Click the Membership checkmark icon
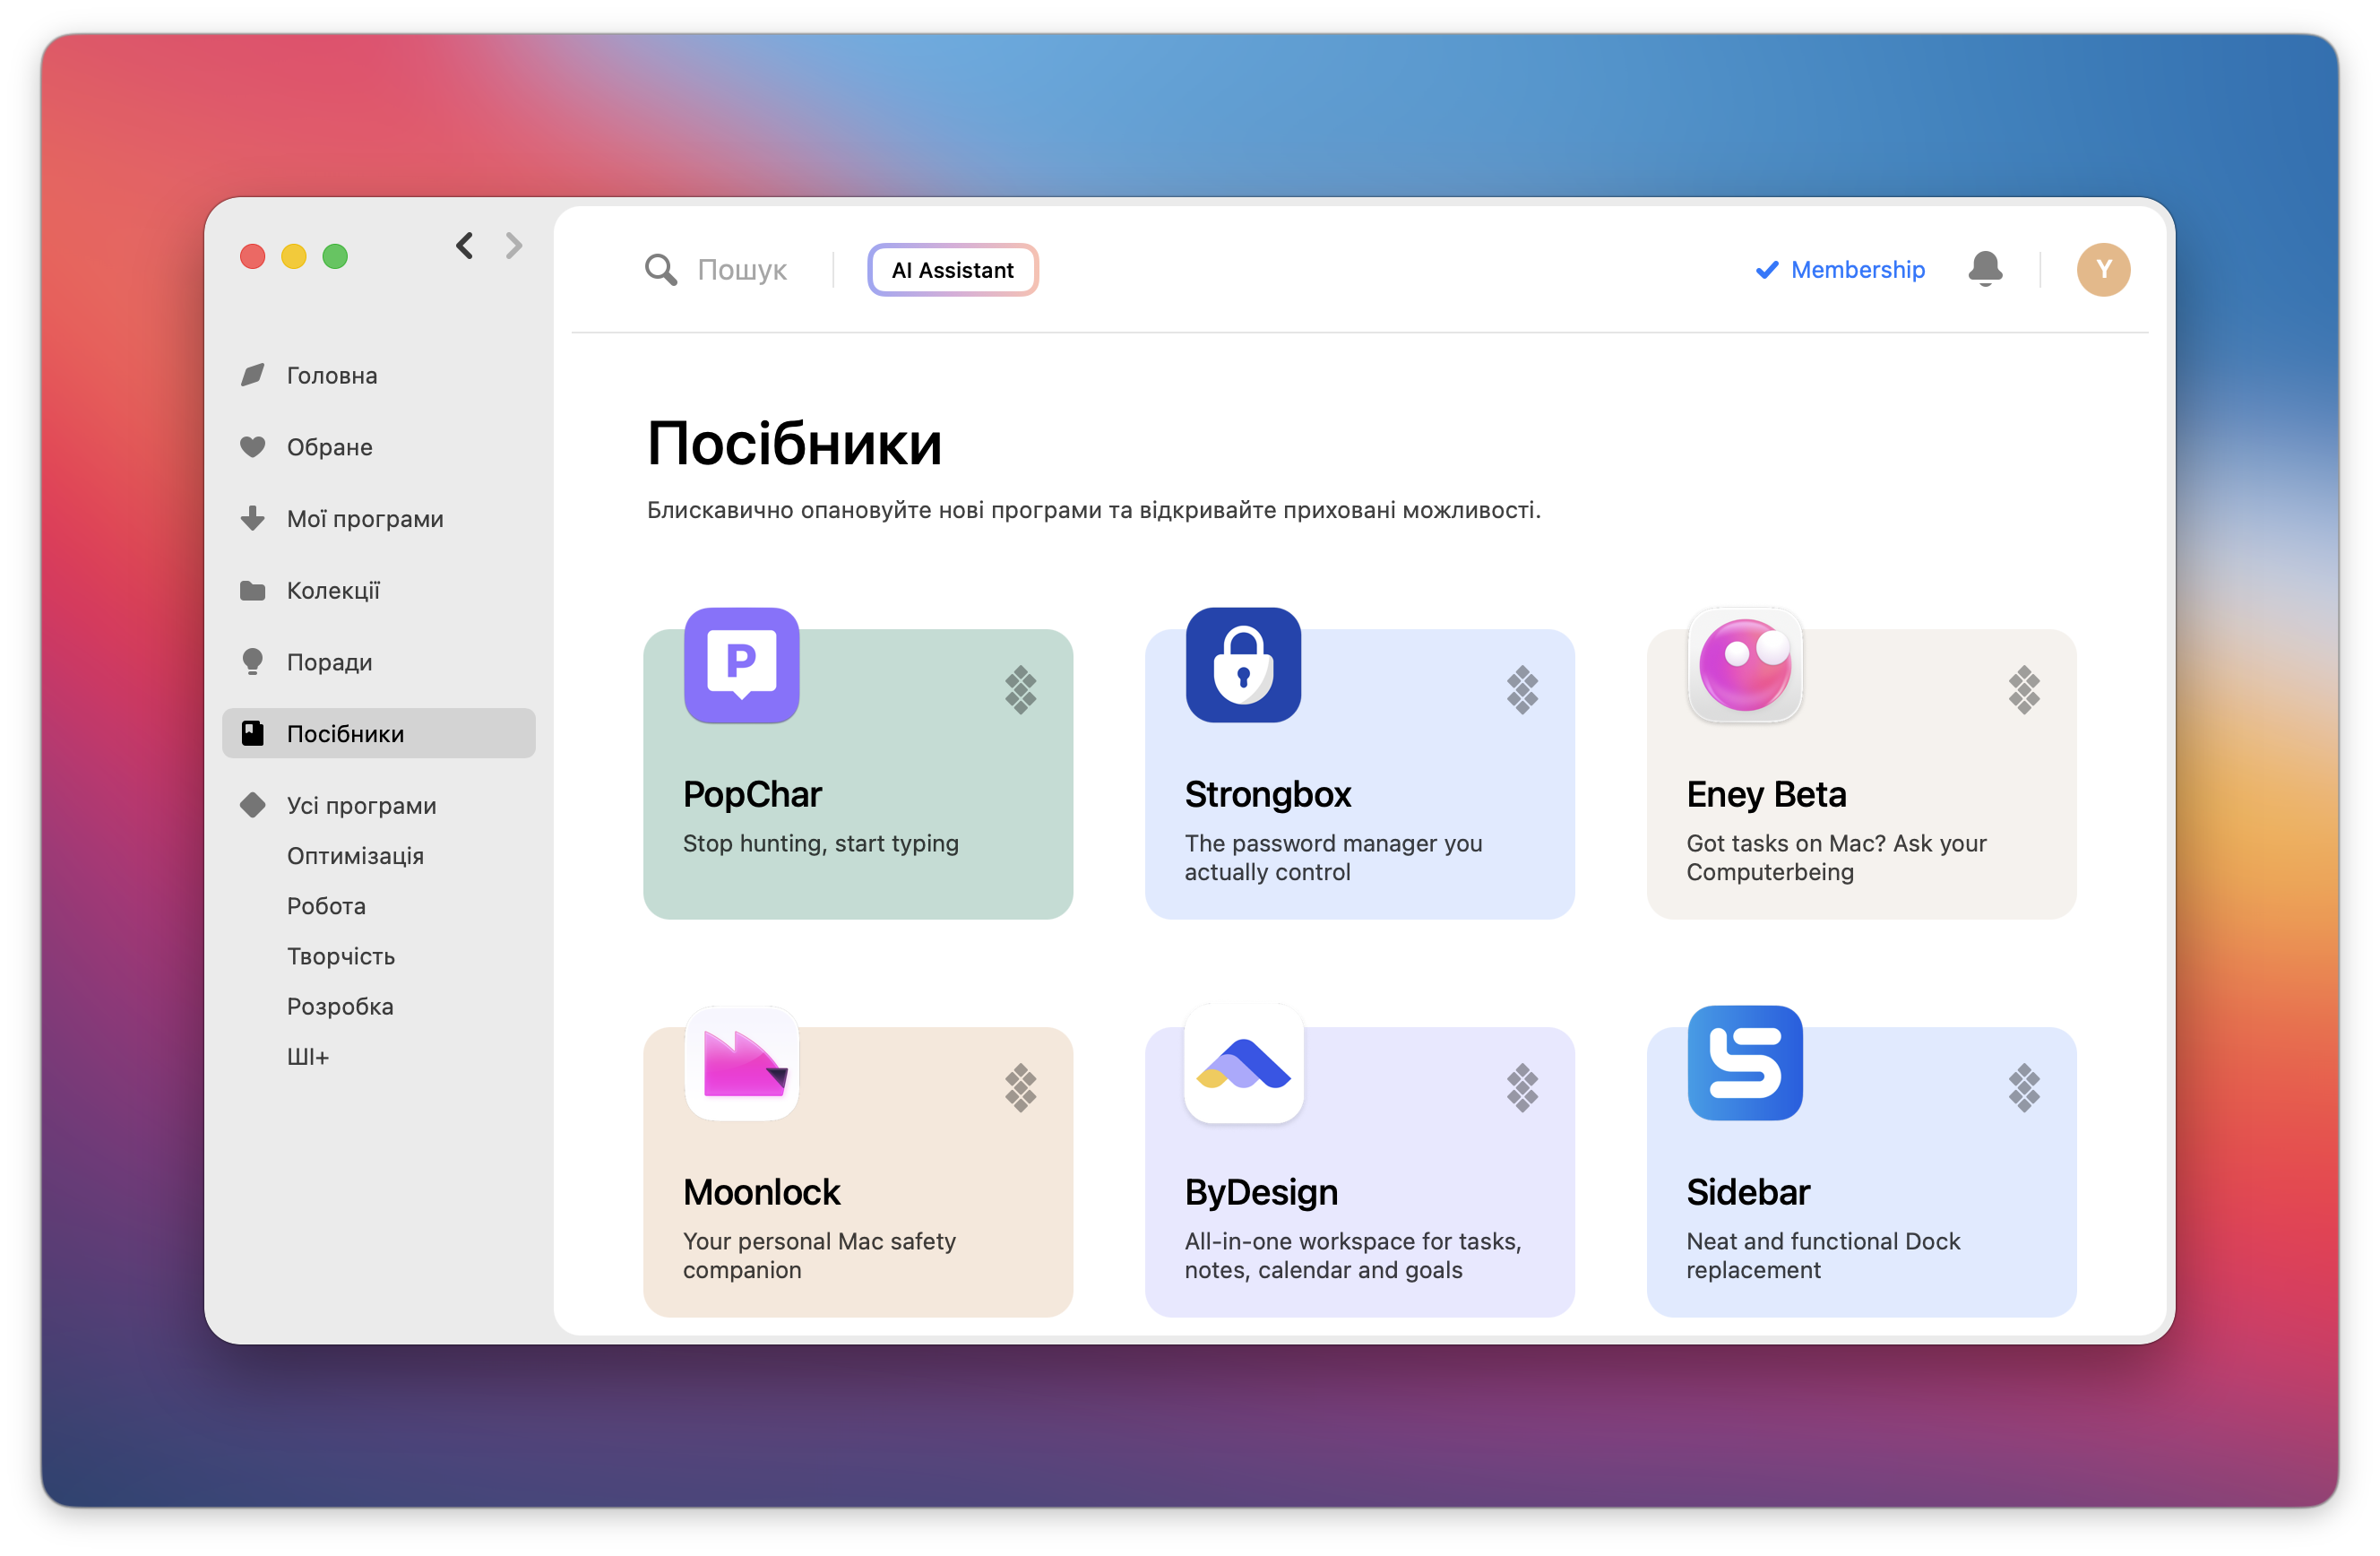 [1767, 270]
